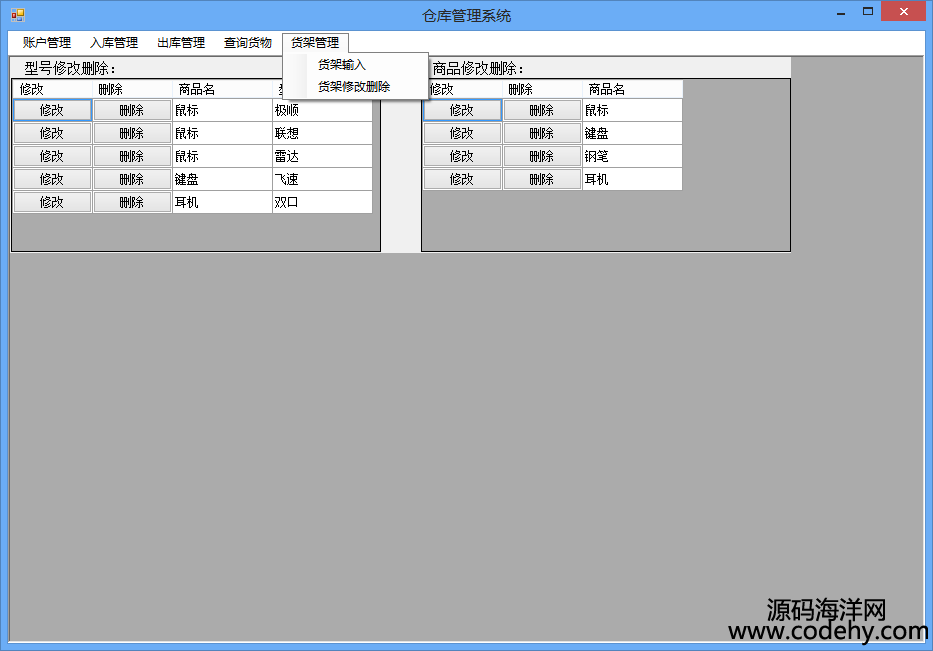Click 删除 button for 鼠标 联想 row
Viewport: 933px width, 651px height.
pos(132,133)
